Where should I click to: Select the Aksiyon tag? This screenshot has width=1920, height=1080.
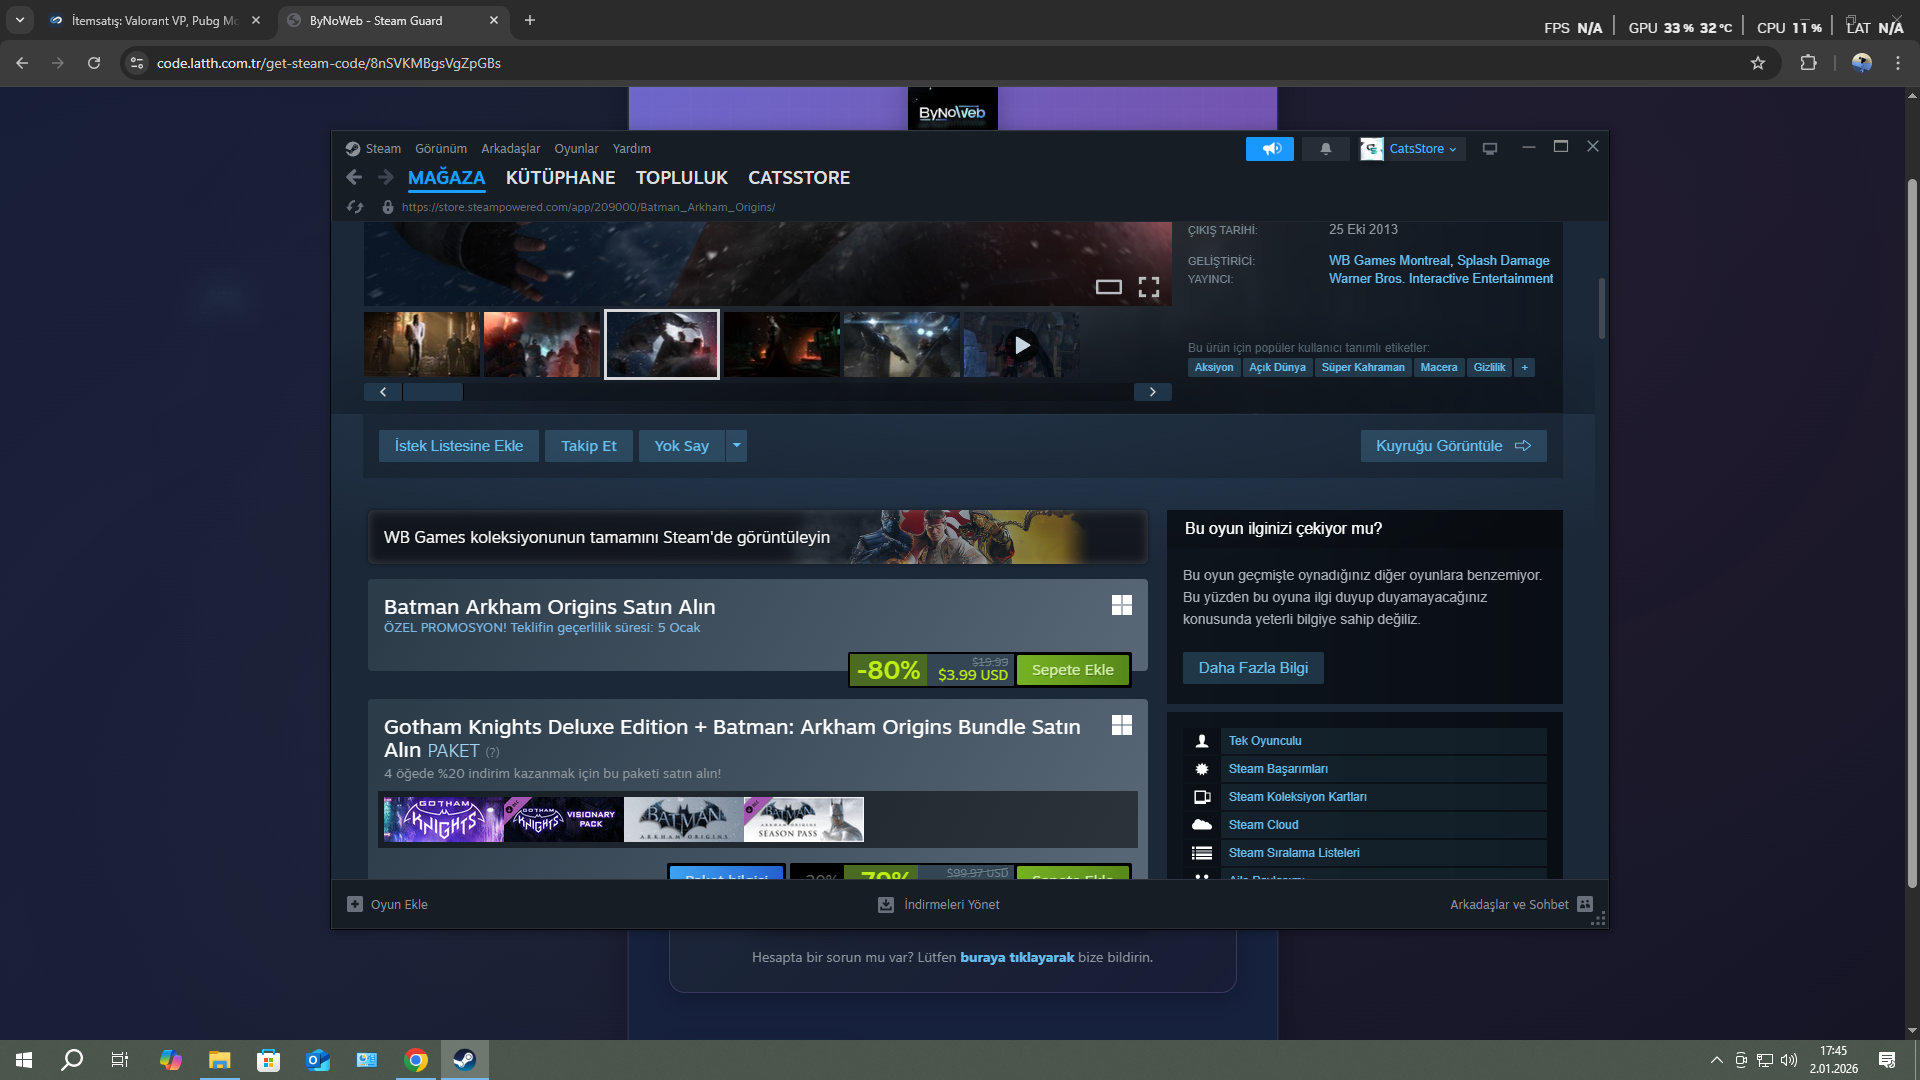(1214, 367)
